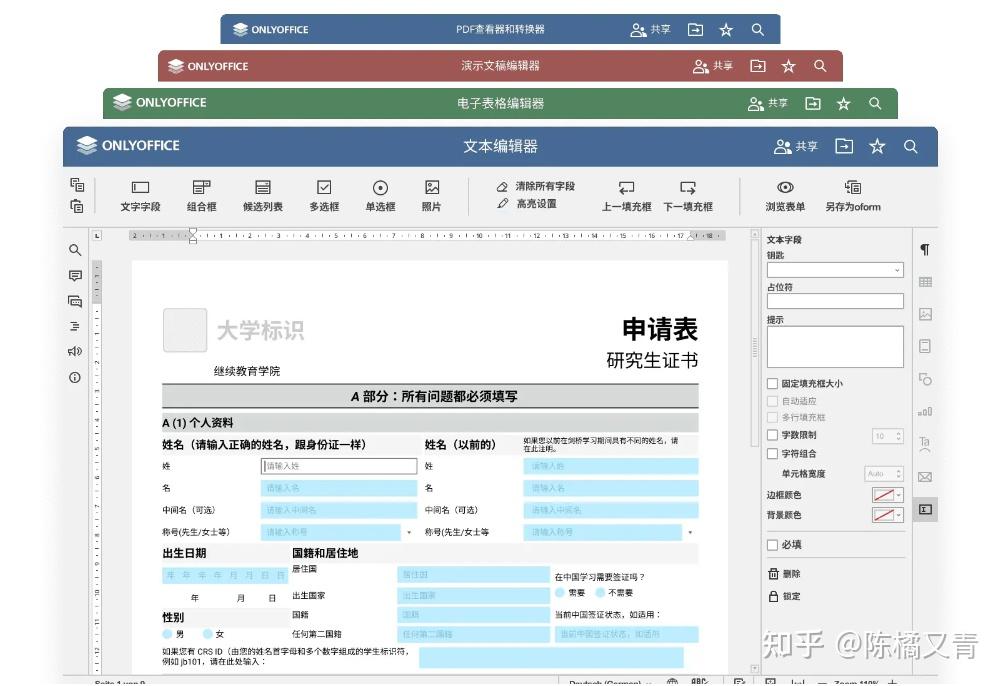Click the 占位符 placeholder input box
The height and width of the screenshot is (686, 1005).
(835, 301)
